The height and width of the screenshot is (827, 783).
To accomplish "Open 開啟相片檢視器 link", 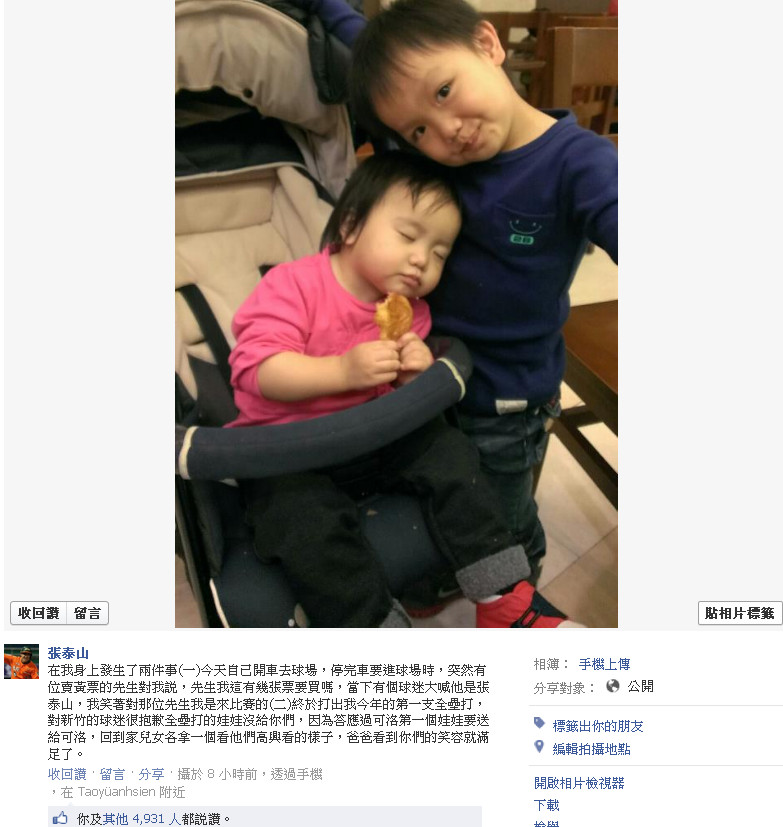I will [579, 783].
